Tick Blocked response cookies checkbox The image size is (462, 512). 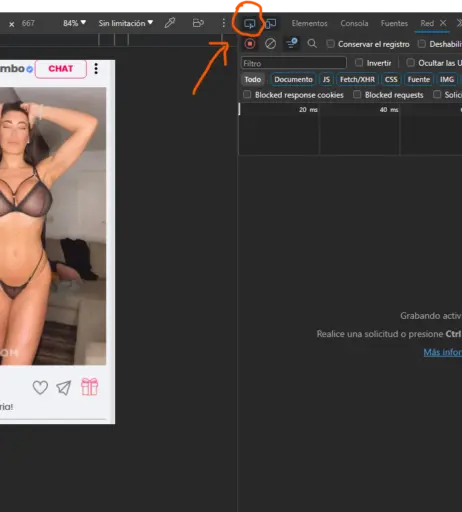tap(247, 95)
